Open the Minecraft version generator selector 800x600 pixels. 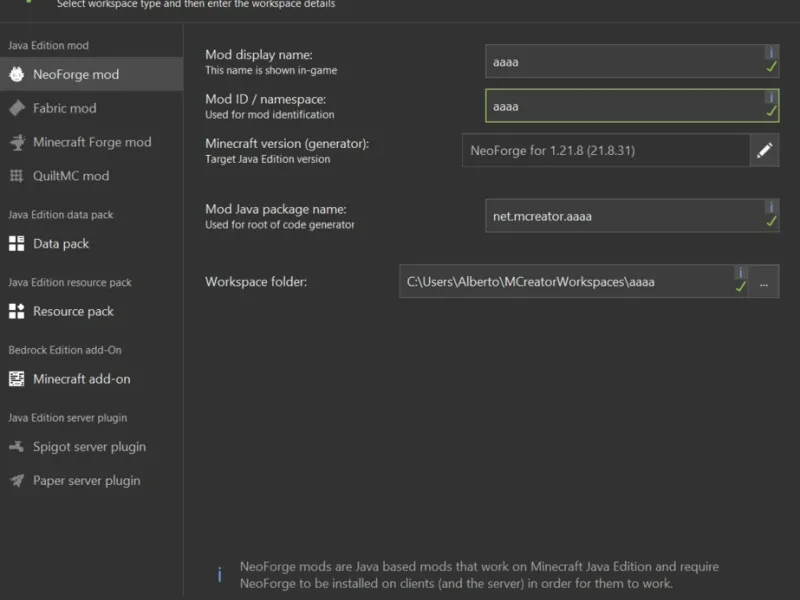pos(606,151)
